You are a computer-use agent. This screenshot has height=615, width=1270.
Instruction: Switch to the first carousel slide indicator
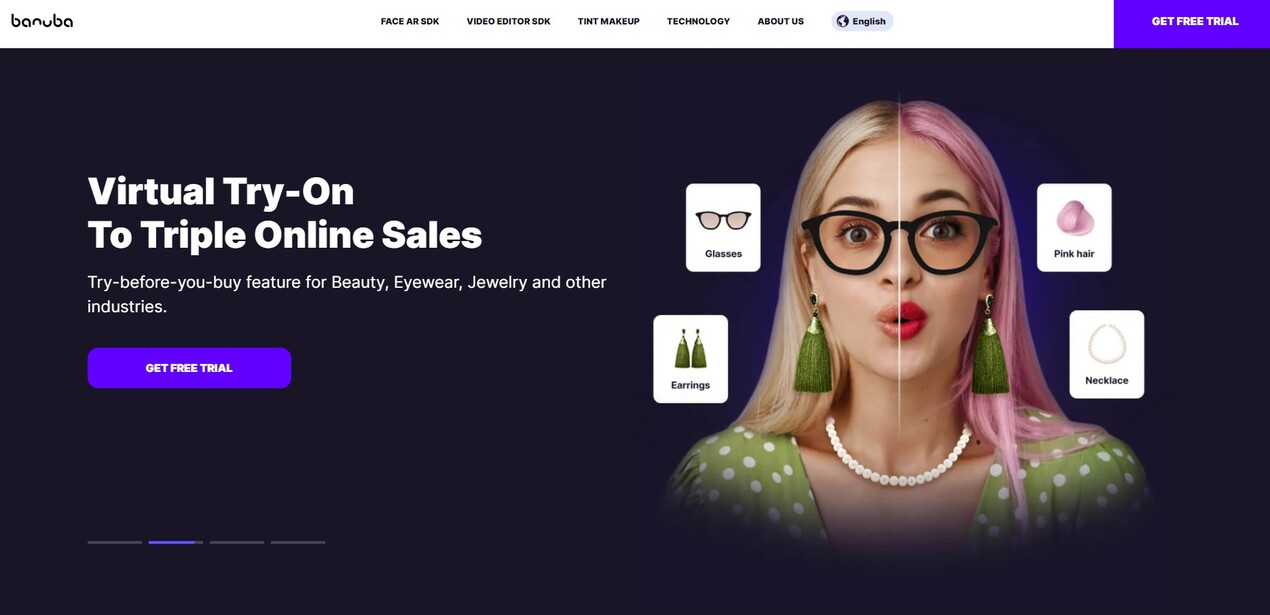pos(115,542)
